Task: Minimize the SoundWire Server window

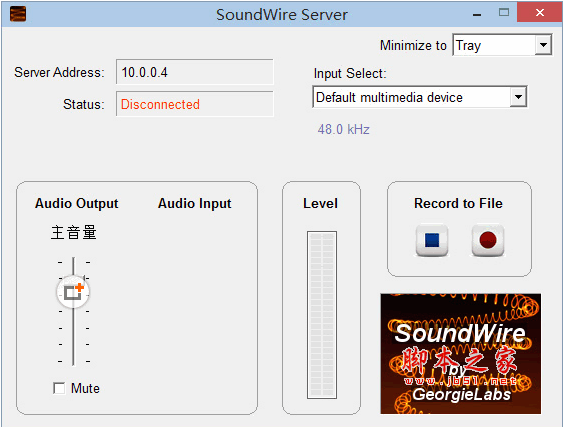Action: click(x=477, y=14)
